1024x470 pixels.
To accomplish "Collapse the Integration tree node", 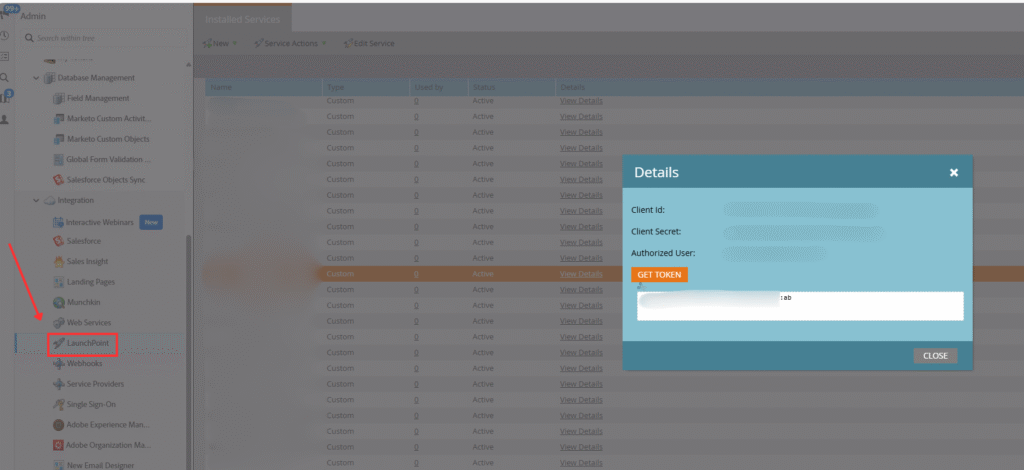I will tap(37, 201).
